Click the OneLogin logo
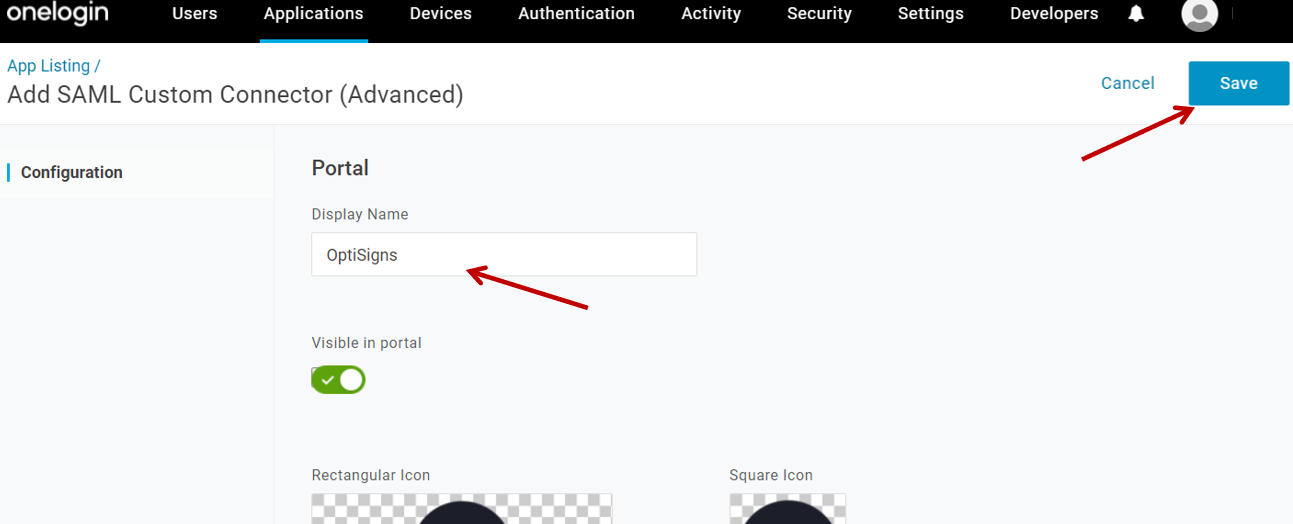 click(57, 14)
